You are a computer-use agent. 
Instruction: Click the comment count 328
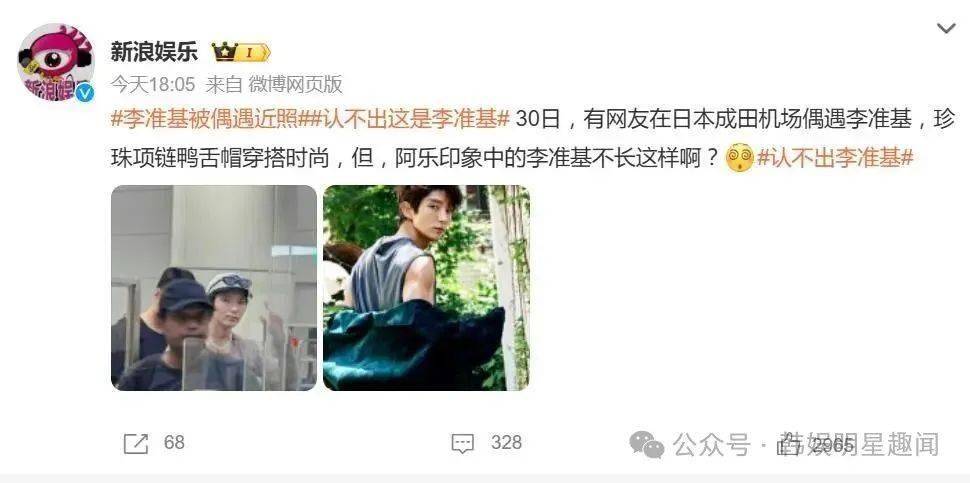click(507, 443)
